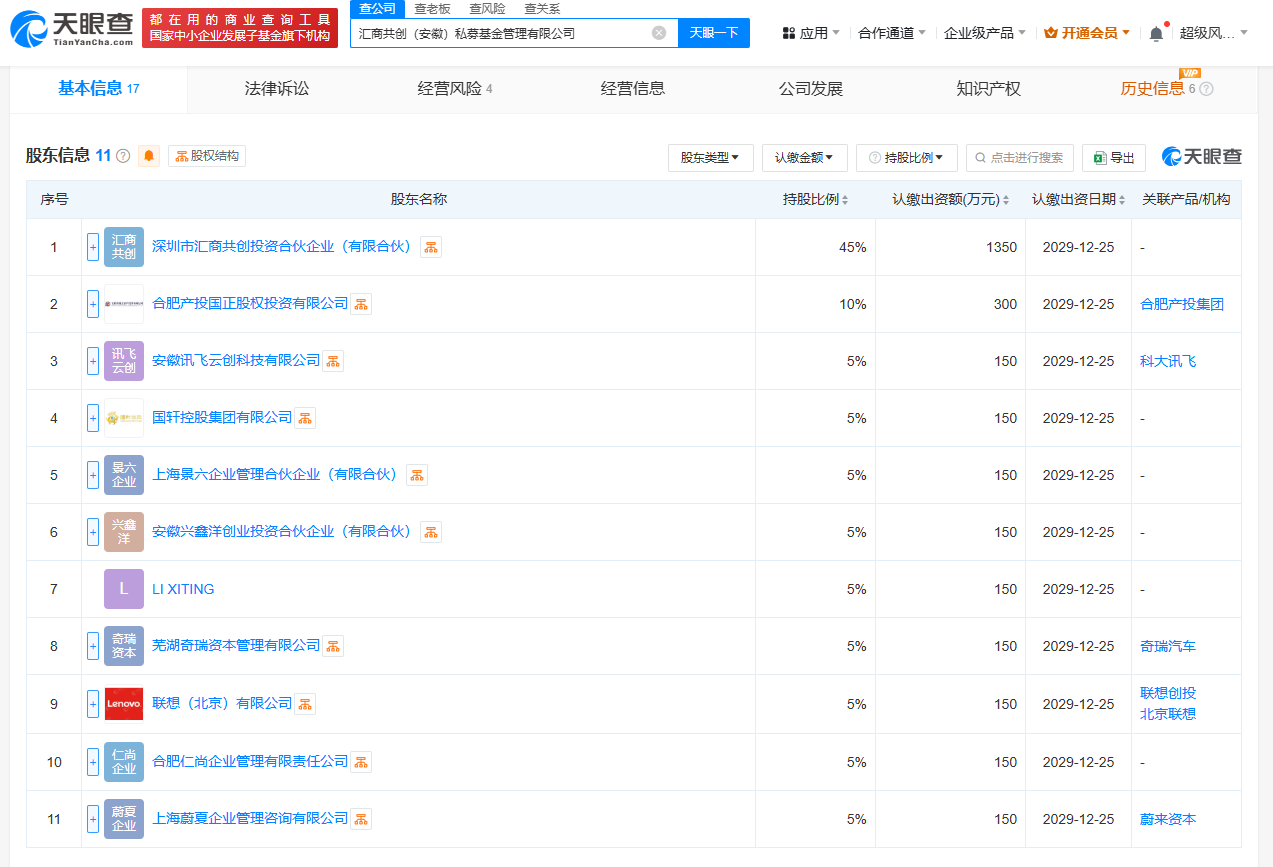Select the 查老板 search mode tab
The height and width of the screenshot is (867, 1273).
[x=432, y=8]
